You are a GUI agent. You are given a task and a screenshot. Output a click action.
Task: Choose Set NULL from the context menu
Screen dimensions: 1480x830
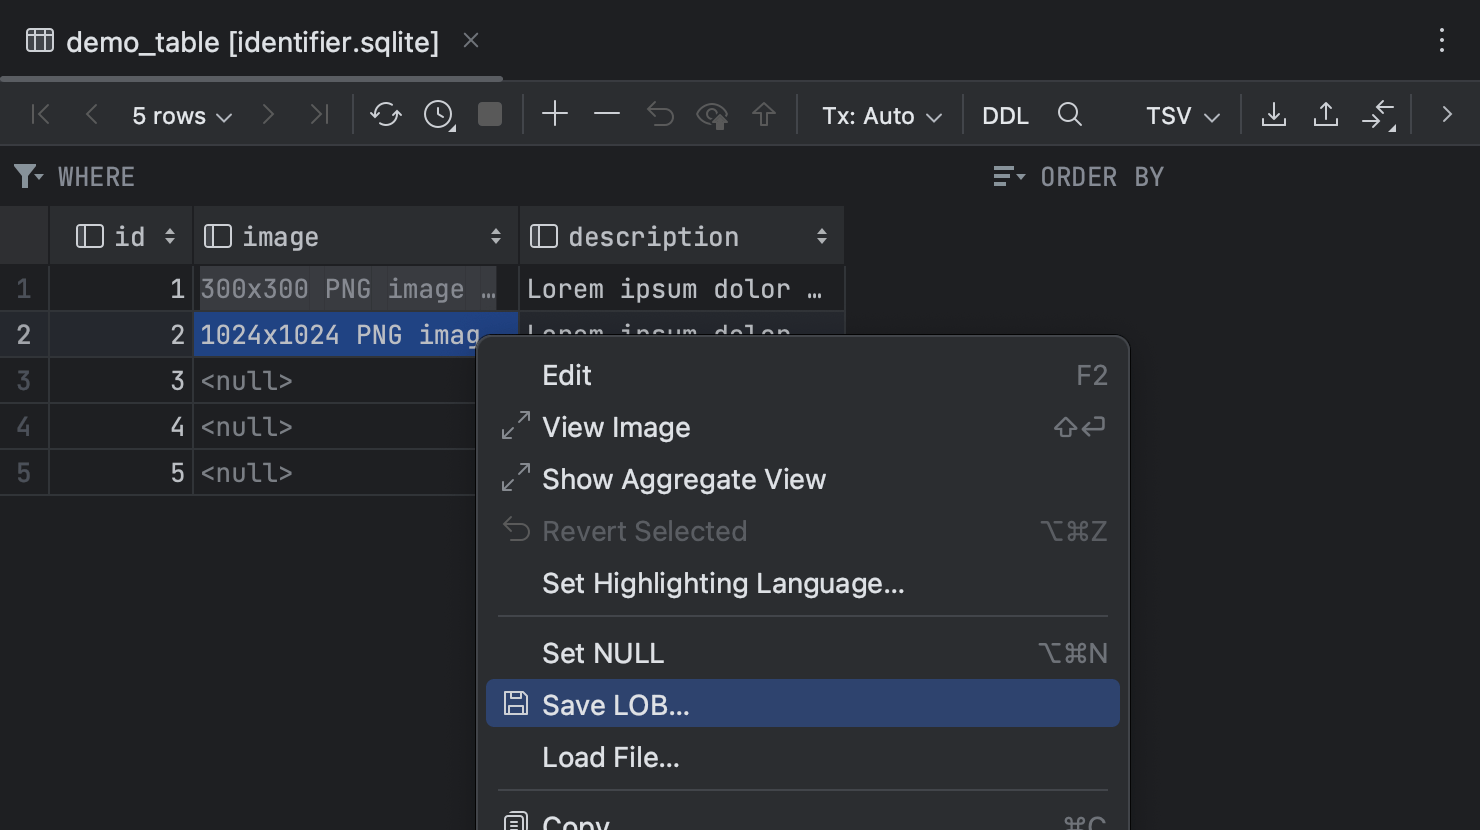pos(603,652)
